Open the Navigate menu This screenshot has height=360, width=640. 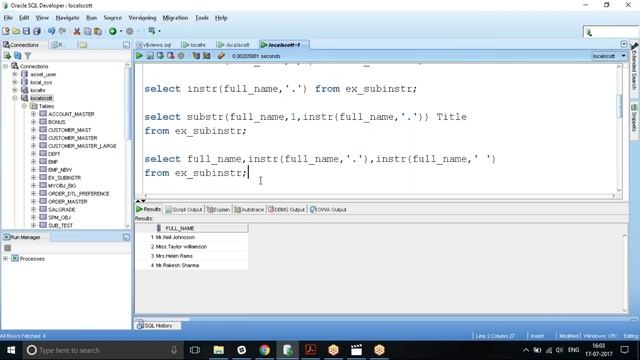(67, 18)
